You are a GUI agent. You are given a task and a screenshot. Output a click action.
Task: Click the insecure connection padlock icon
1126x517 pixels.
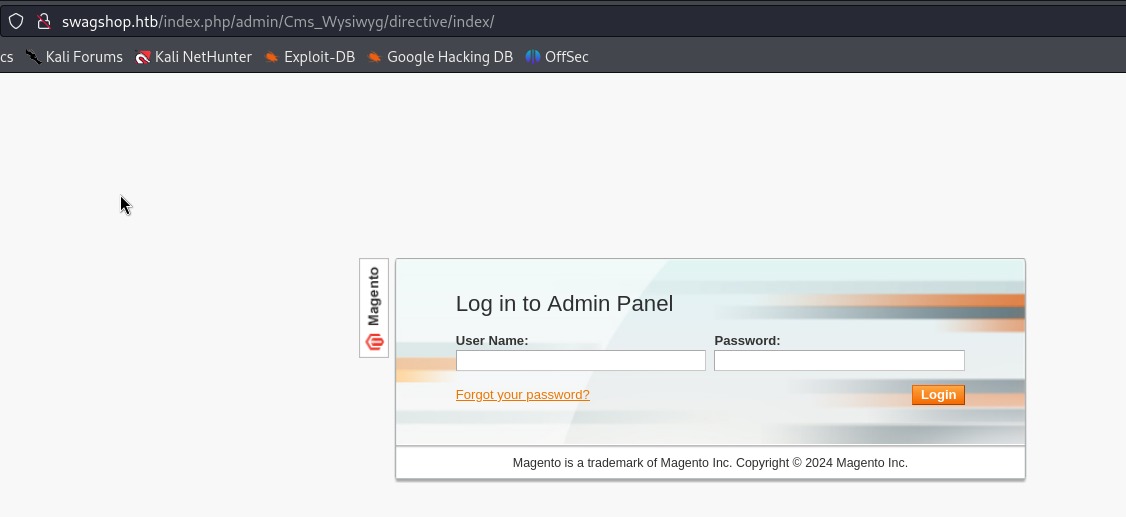coord(43,21)
